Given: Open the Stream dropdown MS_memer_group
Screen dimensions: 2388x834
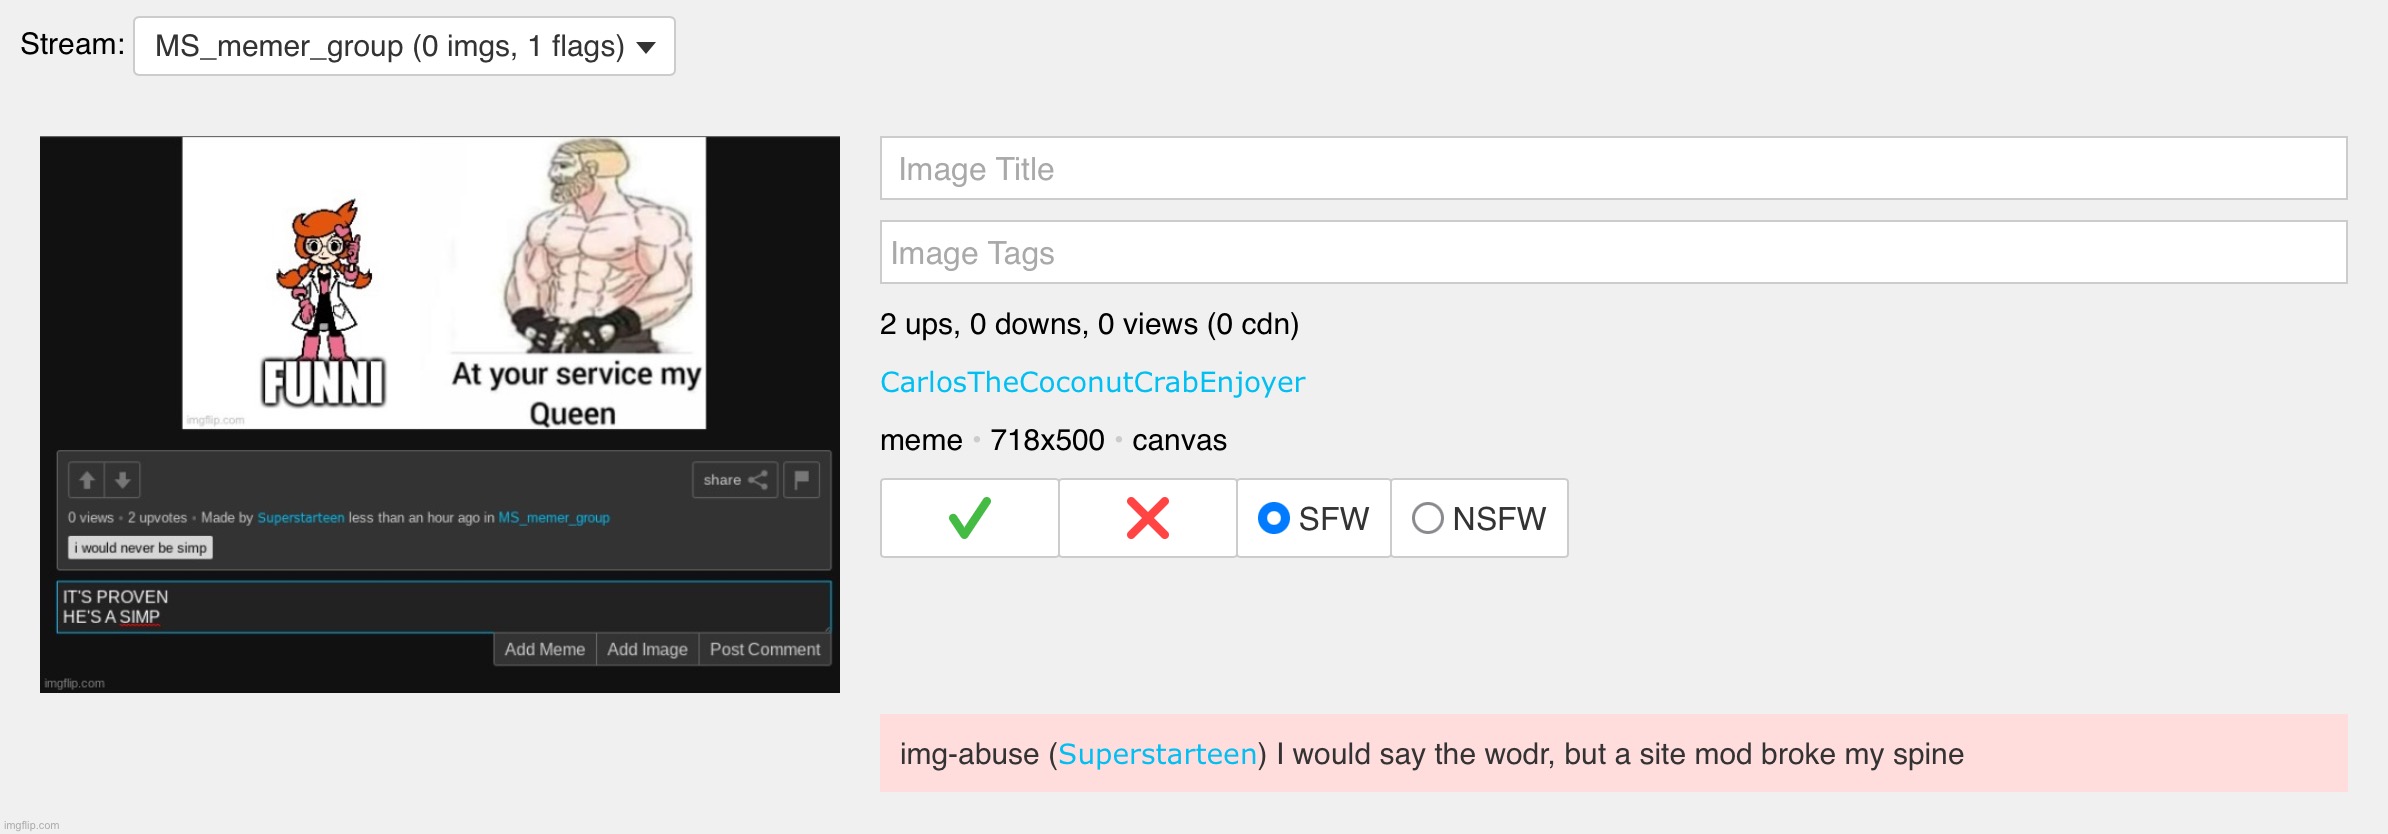Looking at the screenshot, I should [x=404, y=46].
